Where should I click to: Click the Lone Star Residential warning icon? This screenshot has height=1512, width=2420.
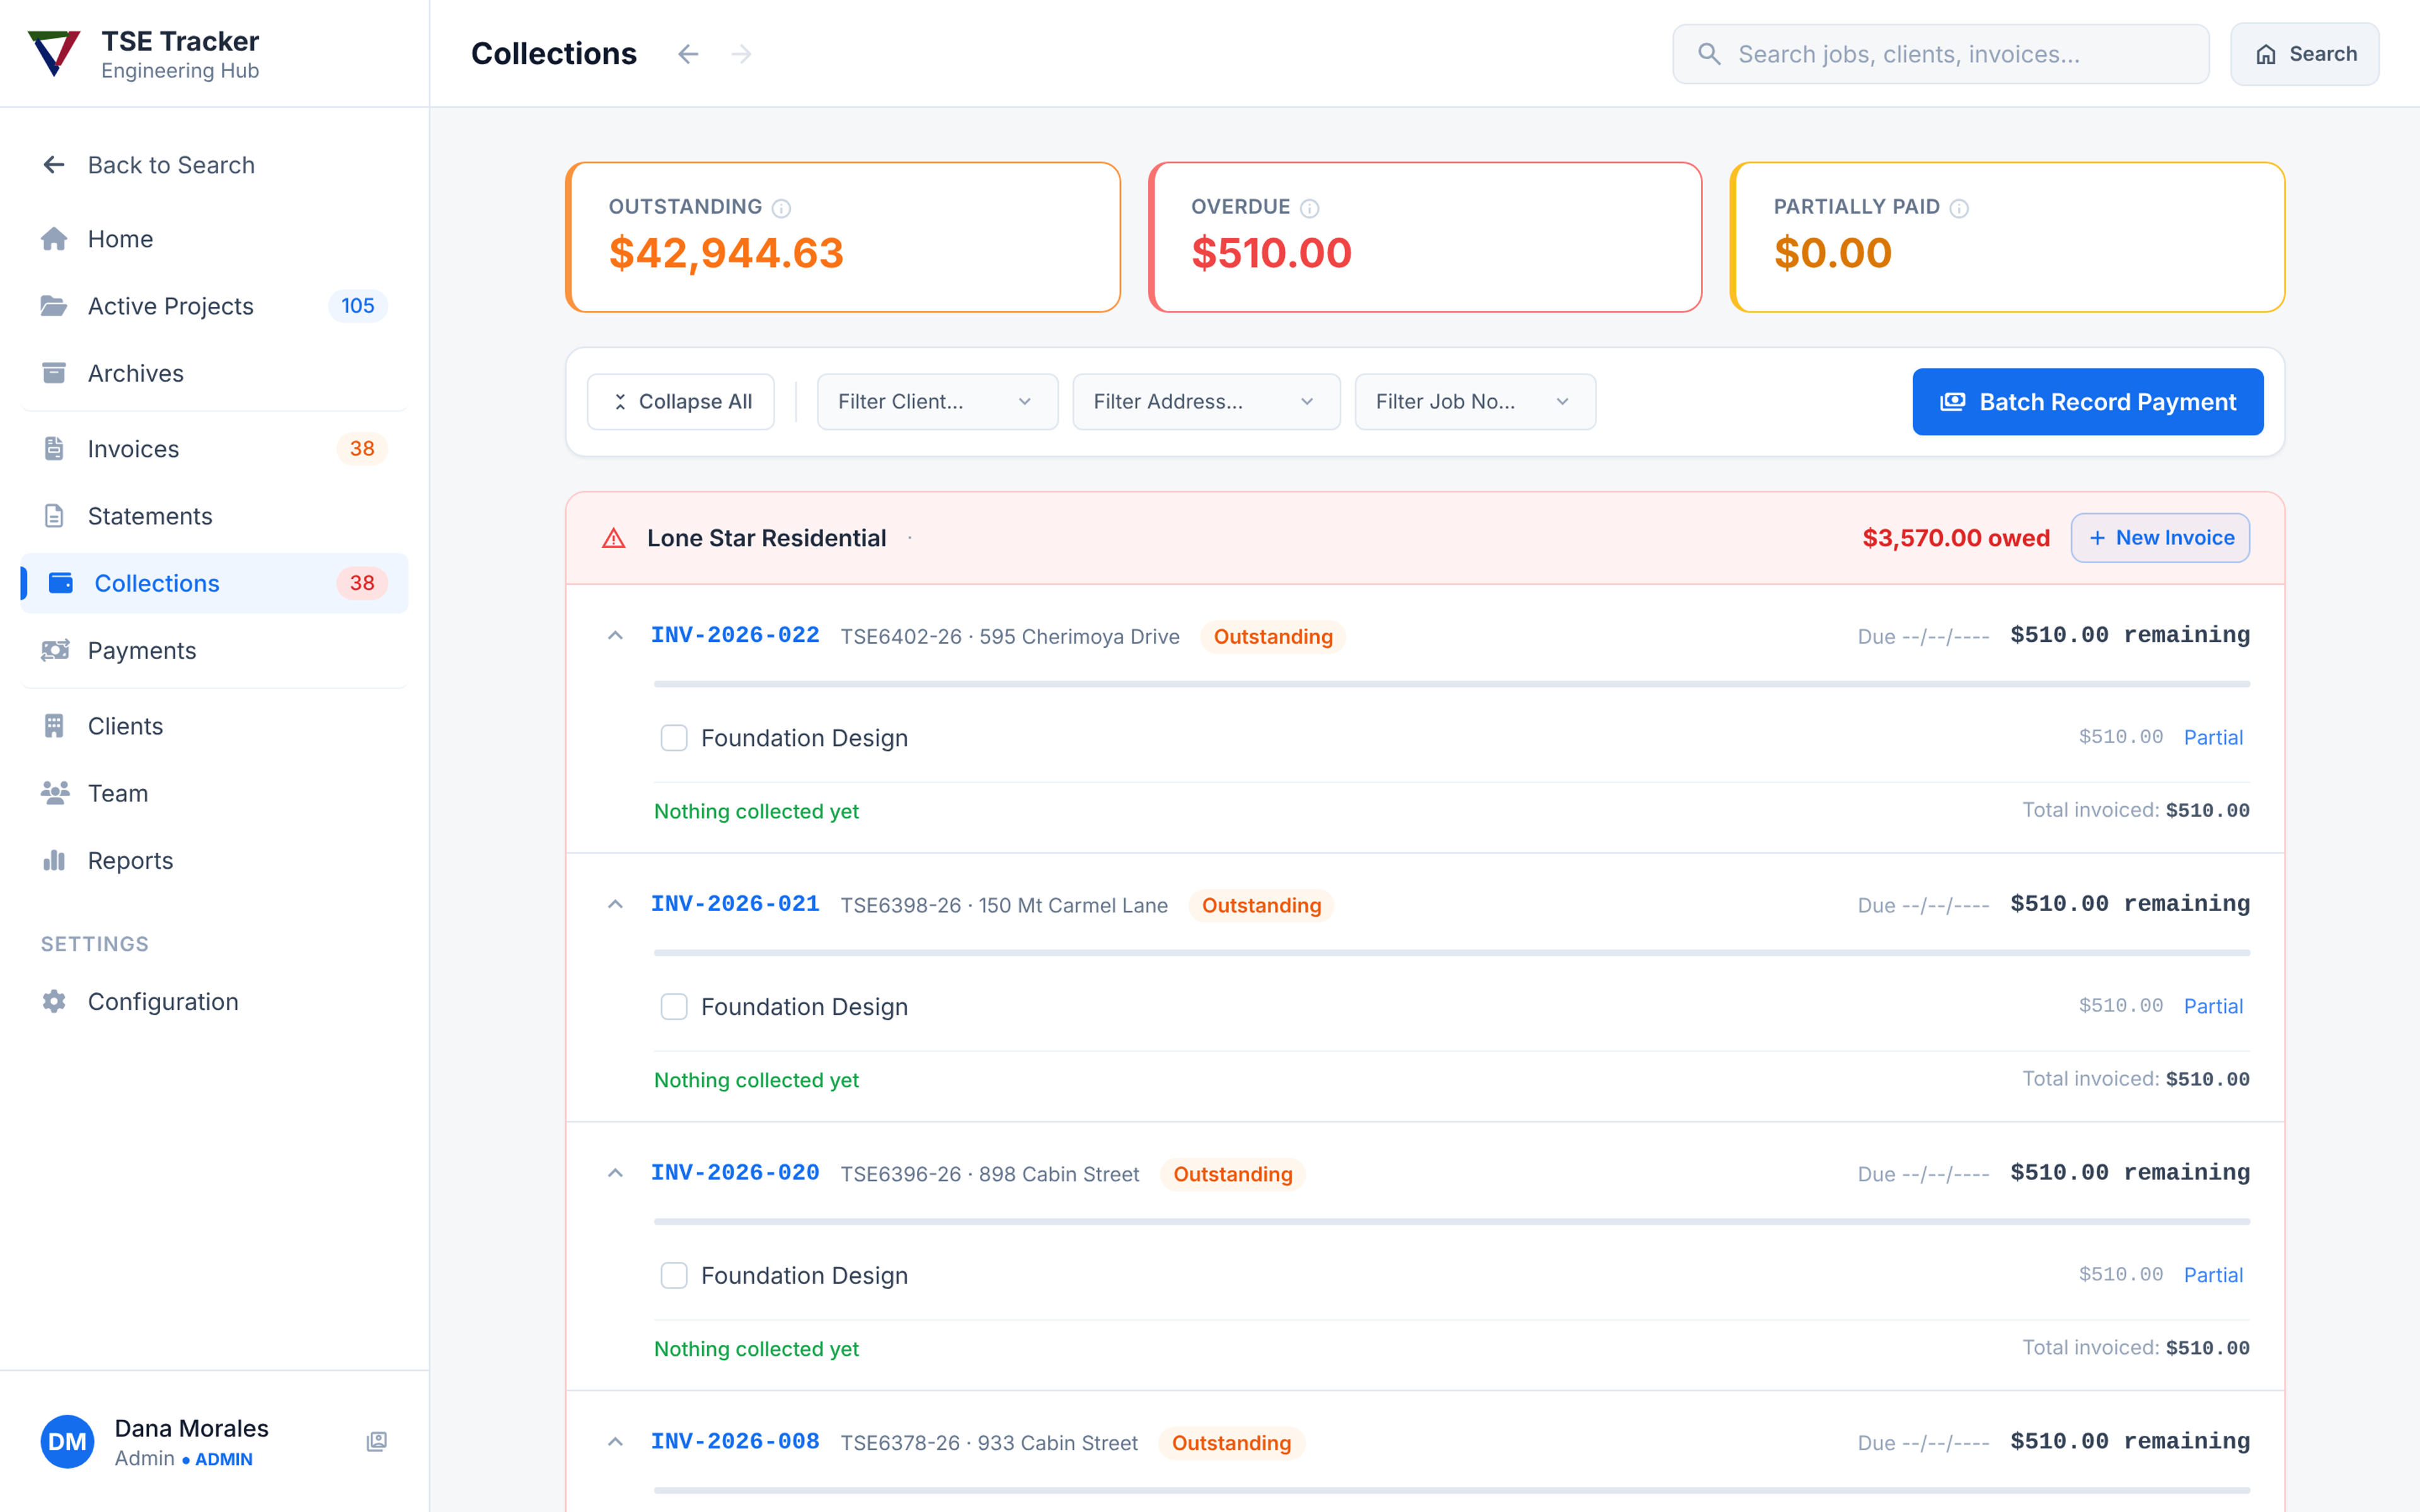click(x=614, y=539)
